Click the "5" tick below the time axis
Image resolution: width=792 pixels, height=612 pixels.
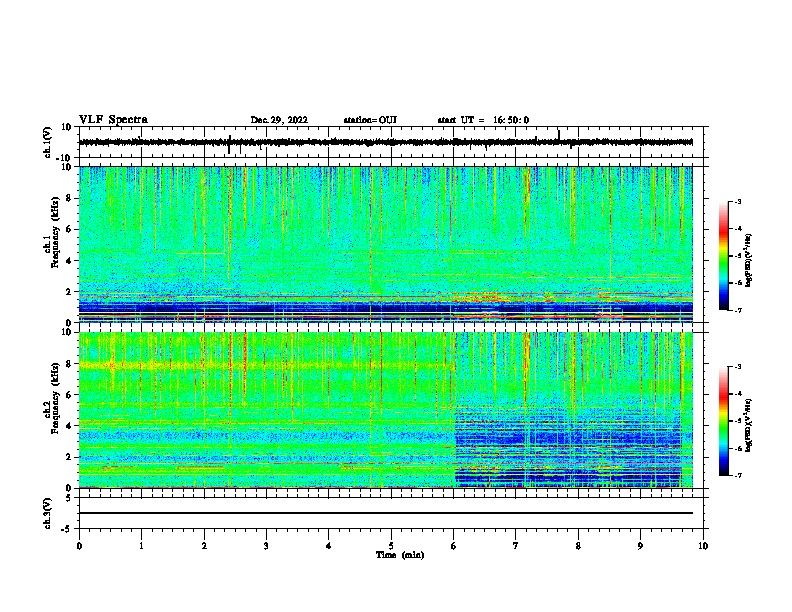[x=391, y=546]
